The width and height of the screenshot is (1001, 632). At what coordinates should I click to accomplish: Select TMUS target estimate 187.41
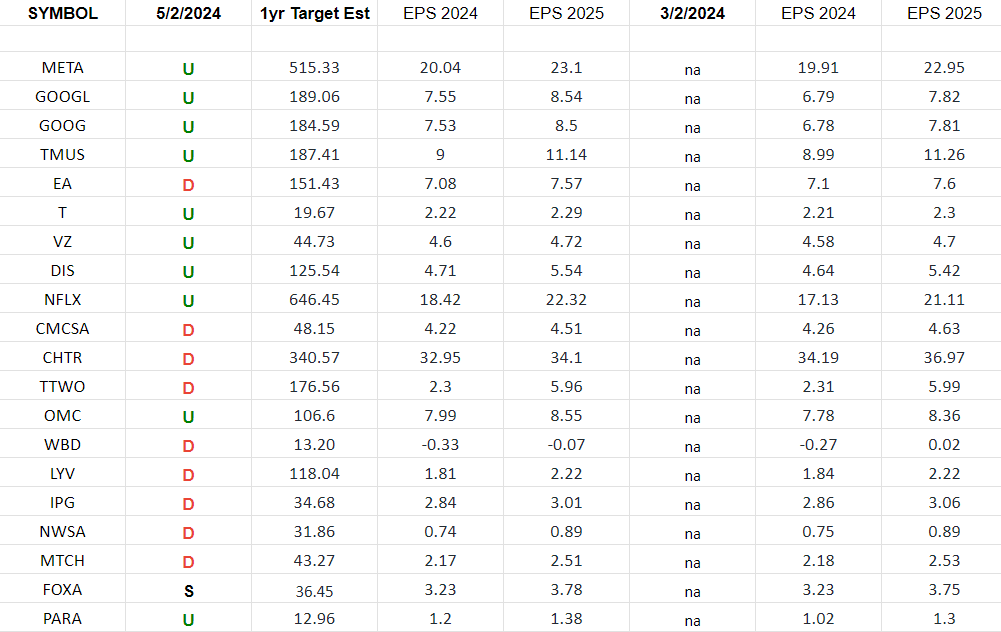pos(314,155)
